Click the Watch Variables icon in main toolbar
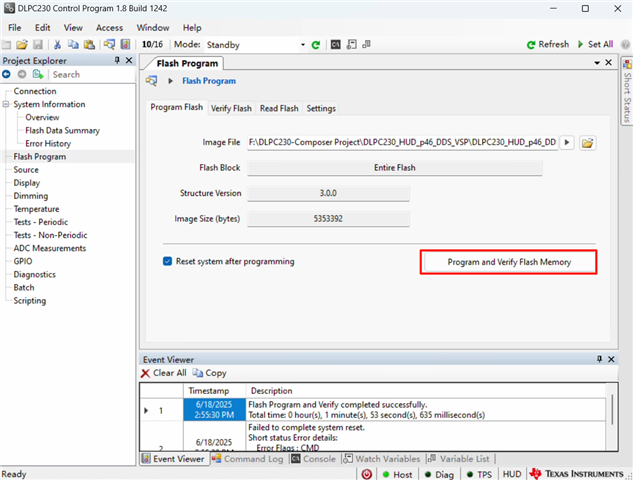The width and height of the screenshot is (633, 480). (x=351, y=44)
